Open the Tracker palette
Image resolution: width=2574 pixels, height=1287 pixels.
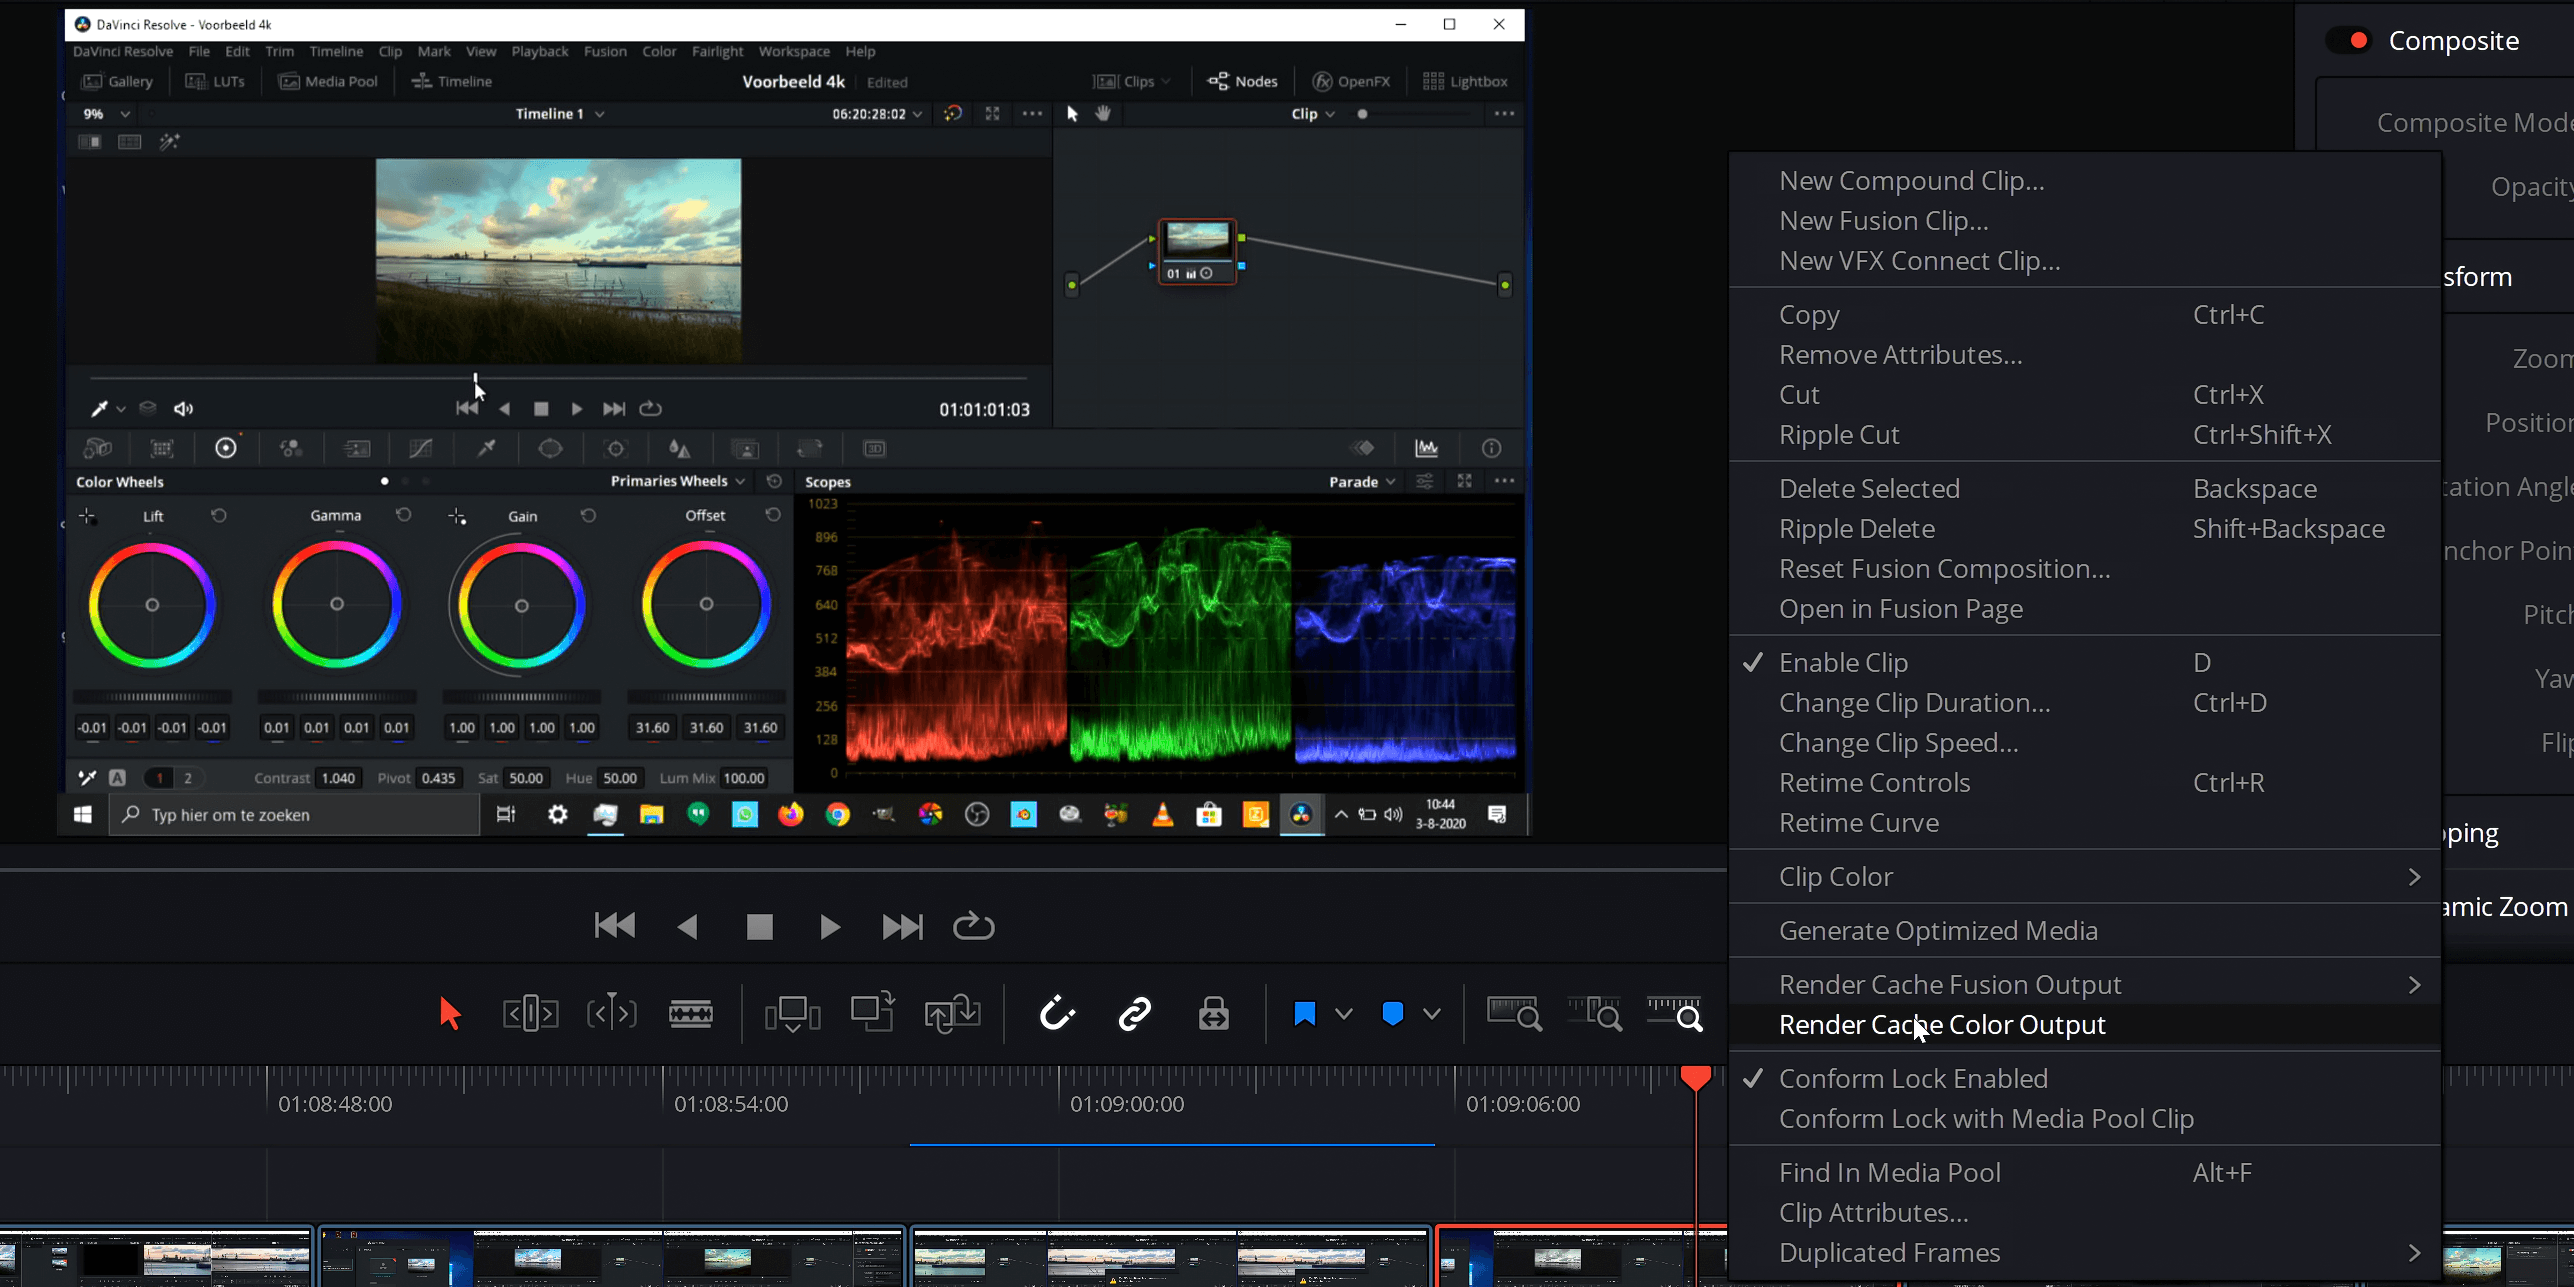click(x=615, y=447)
